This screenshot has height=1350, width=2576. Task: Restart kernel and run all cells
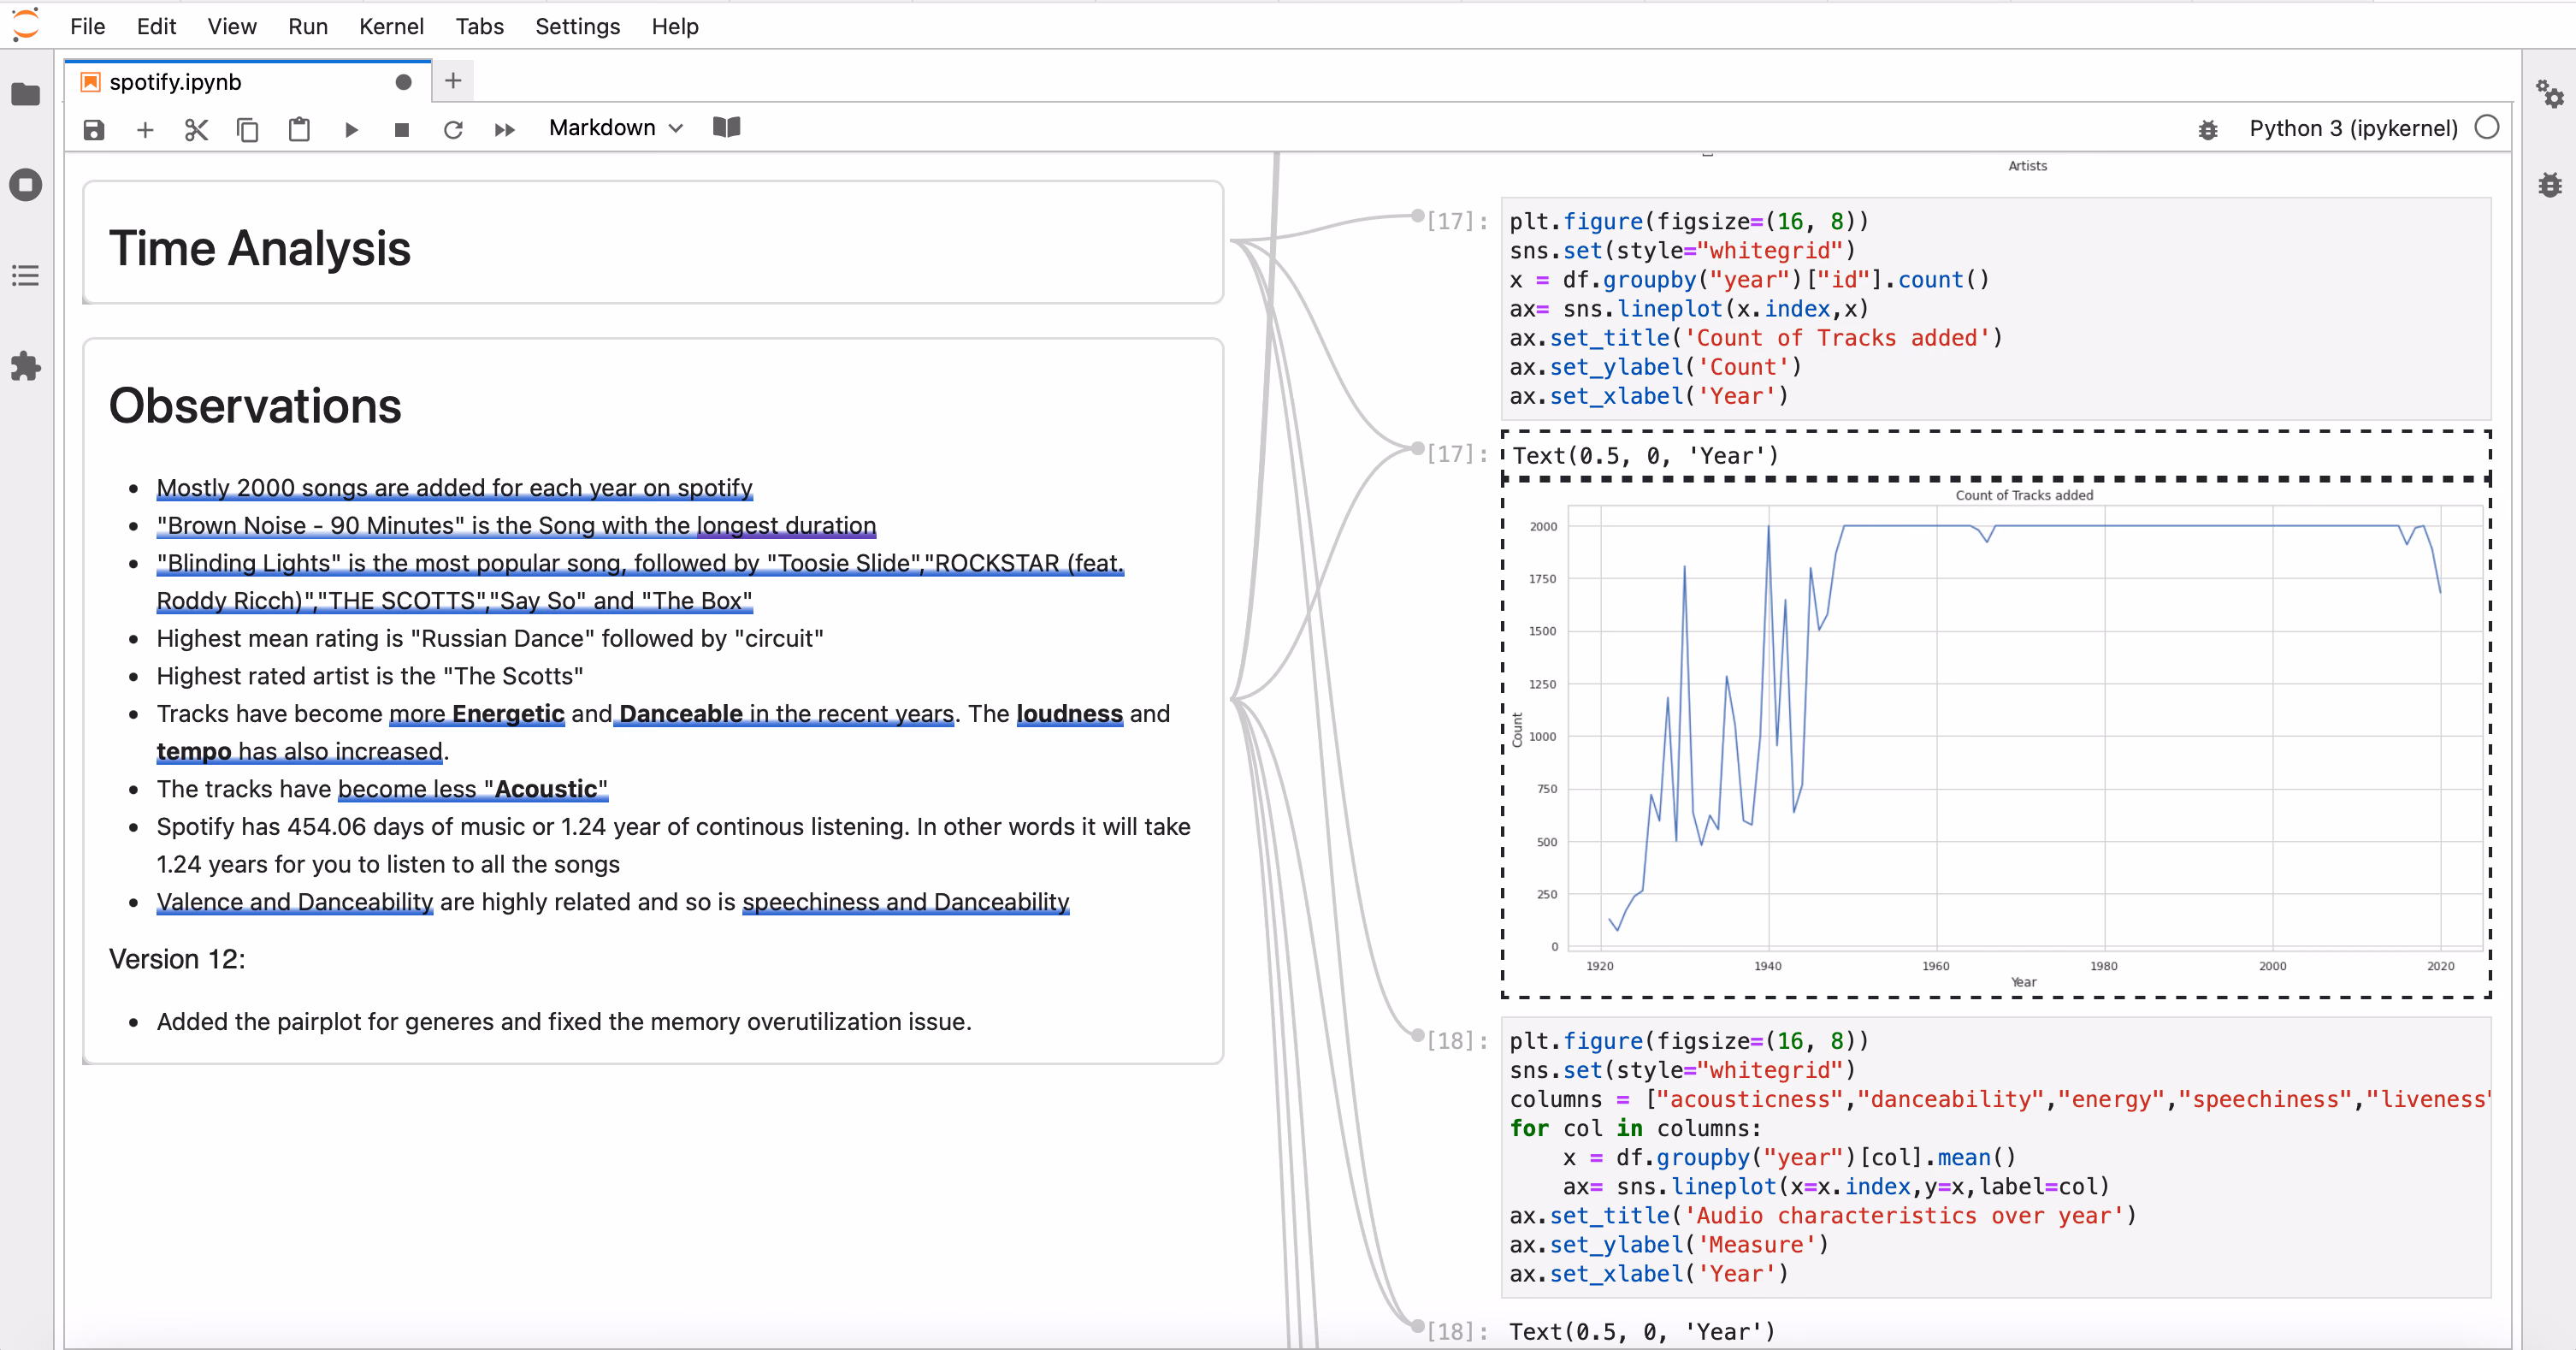click(505, 130)
